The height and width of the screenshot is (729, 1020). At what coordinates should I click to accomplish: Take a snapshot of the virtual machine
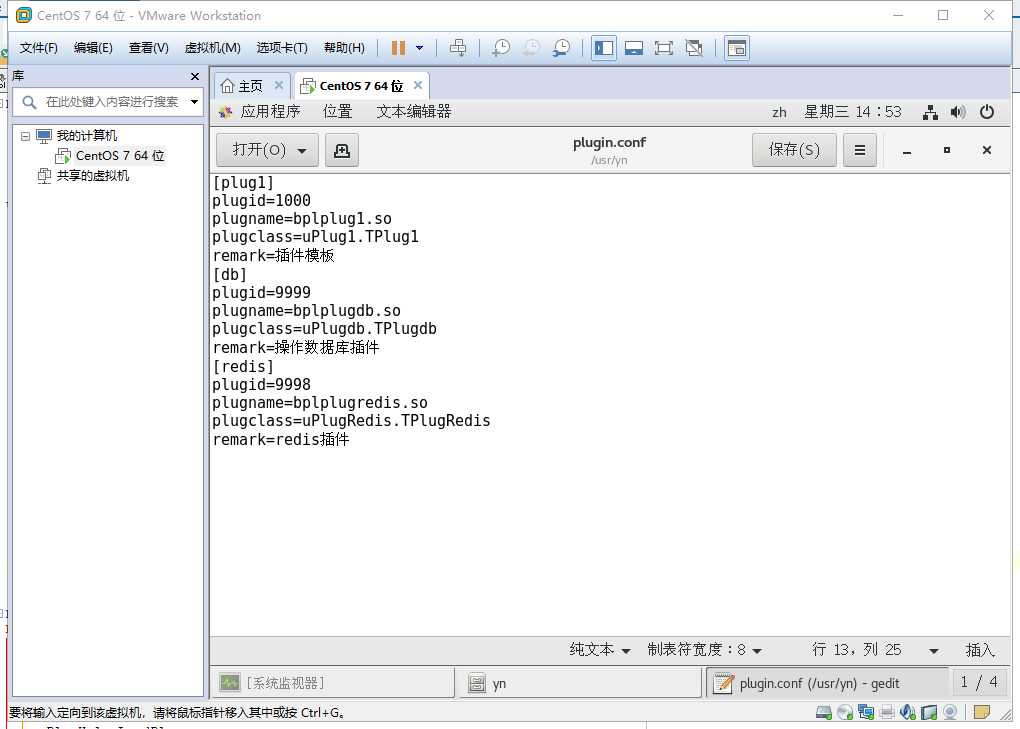[x=501, y=47]
